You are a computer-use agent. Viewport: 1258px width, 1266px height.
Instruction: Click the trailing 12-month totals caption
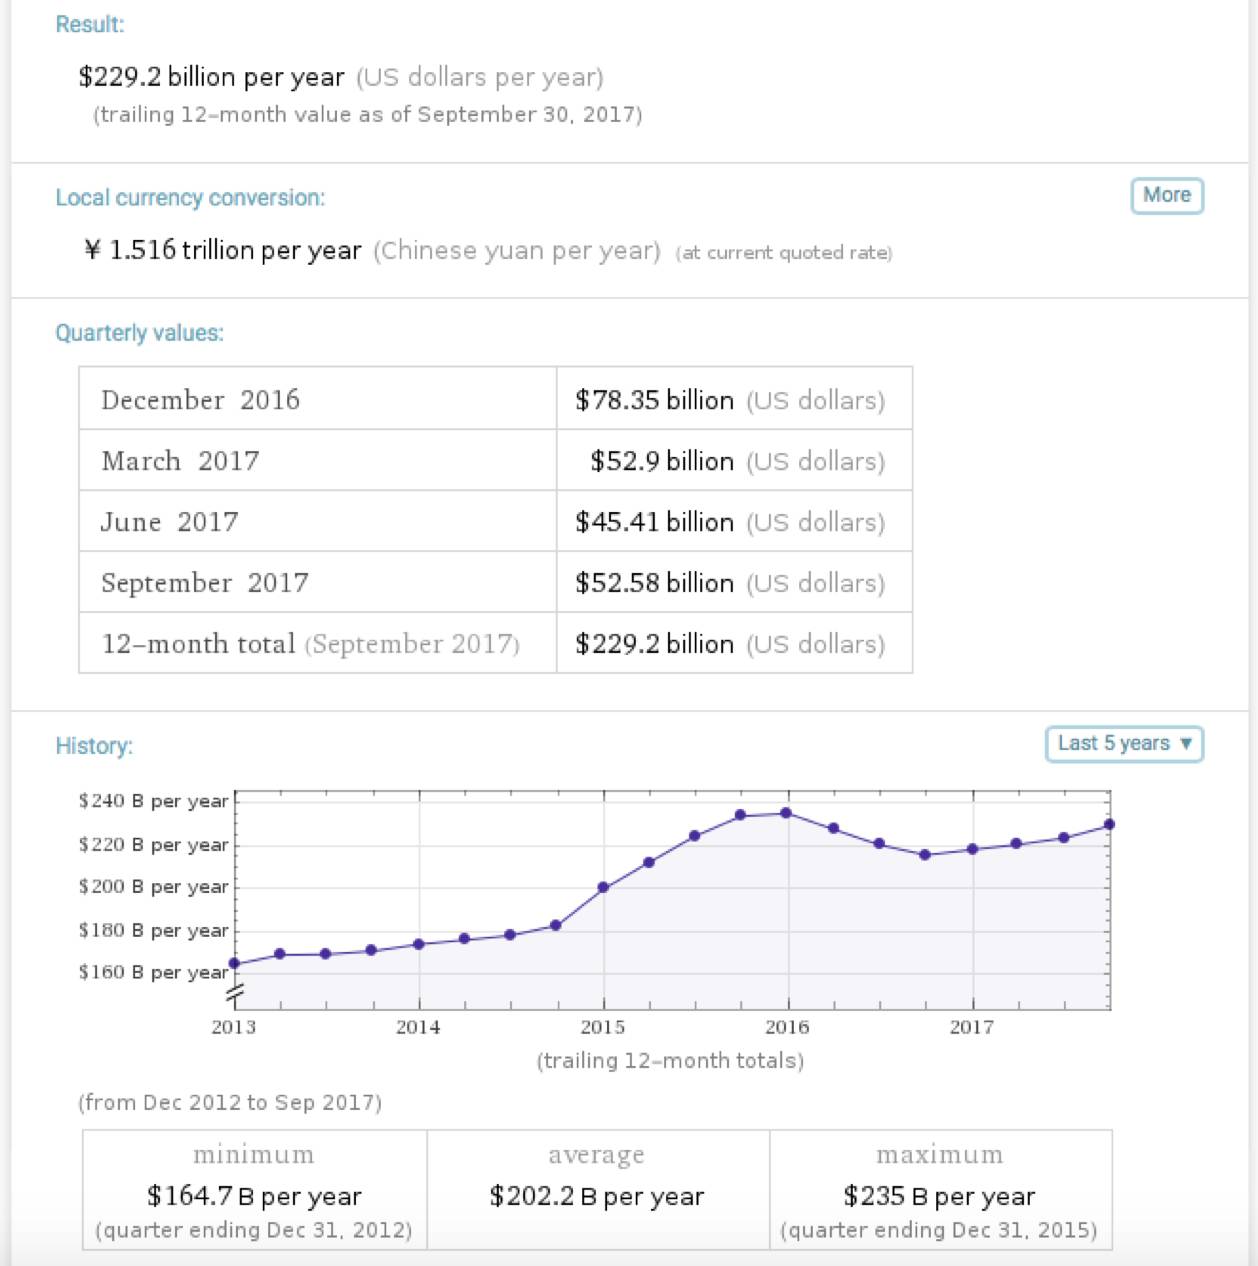pyautogui.click(x=671, y=1060)
